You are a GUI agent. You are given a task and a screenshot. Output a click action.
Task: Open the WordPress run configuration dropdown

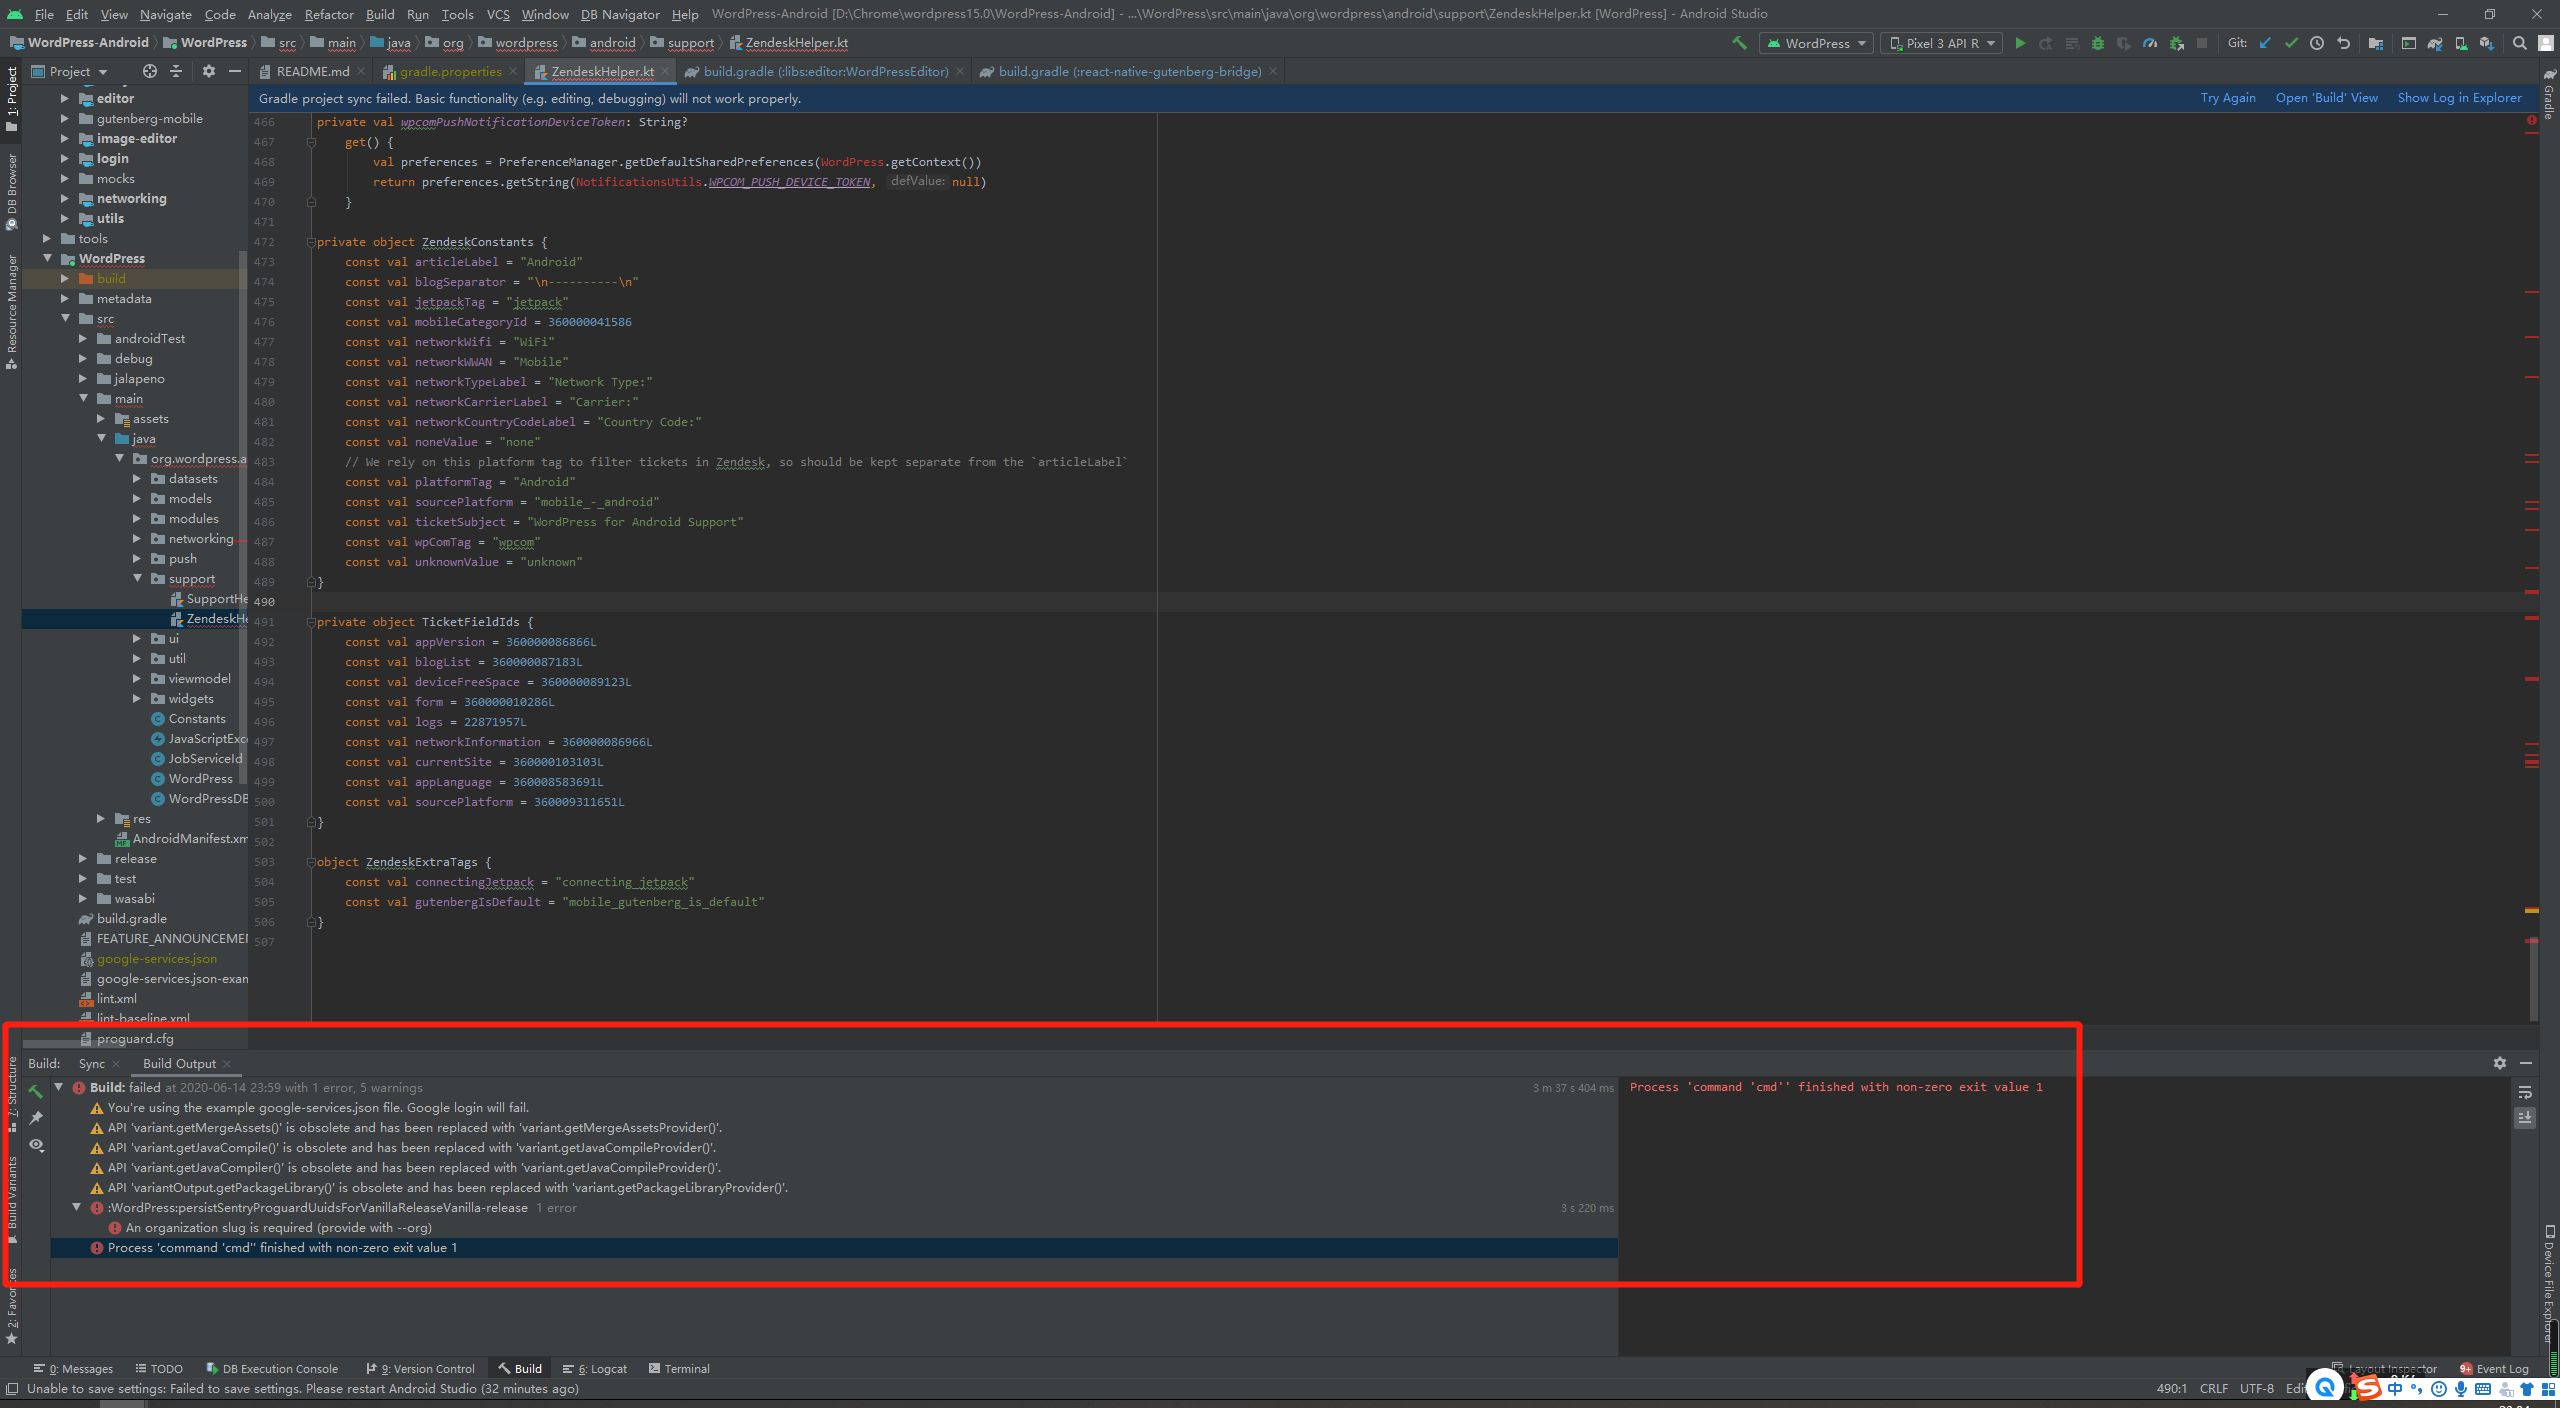coord(1816,43)
